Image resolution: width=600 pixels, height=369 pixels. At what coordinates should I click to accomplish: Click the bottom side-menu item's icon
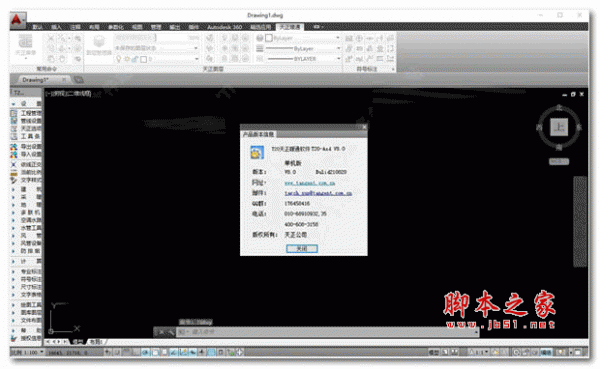(x=14, y=338)
